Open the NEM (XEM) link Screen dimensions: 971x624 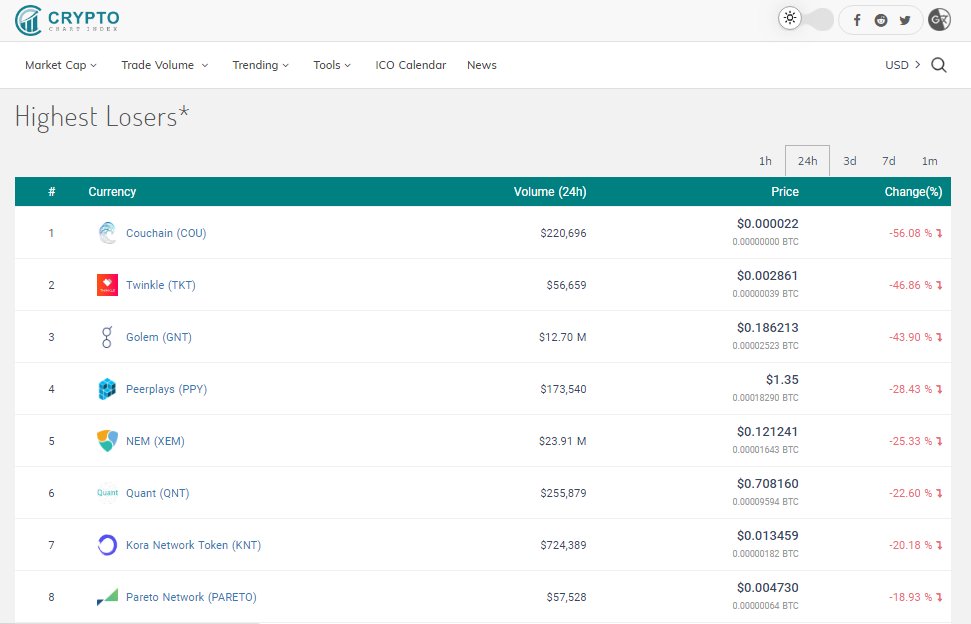[155, 441]
